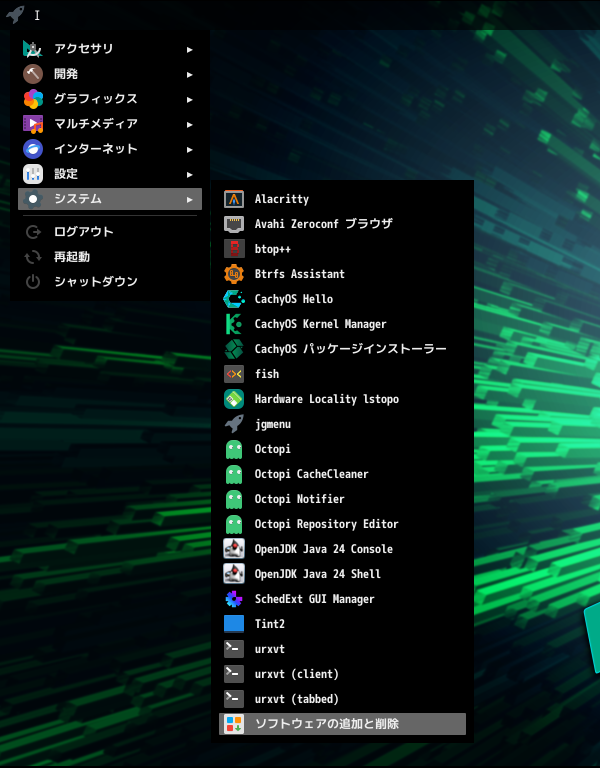Click the rocket launcher icon in panel

click(x=15, y=14)
